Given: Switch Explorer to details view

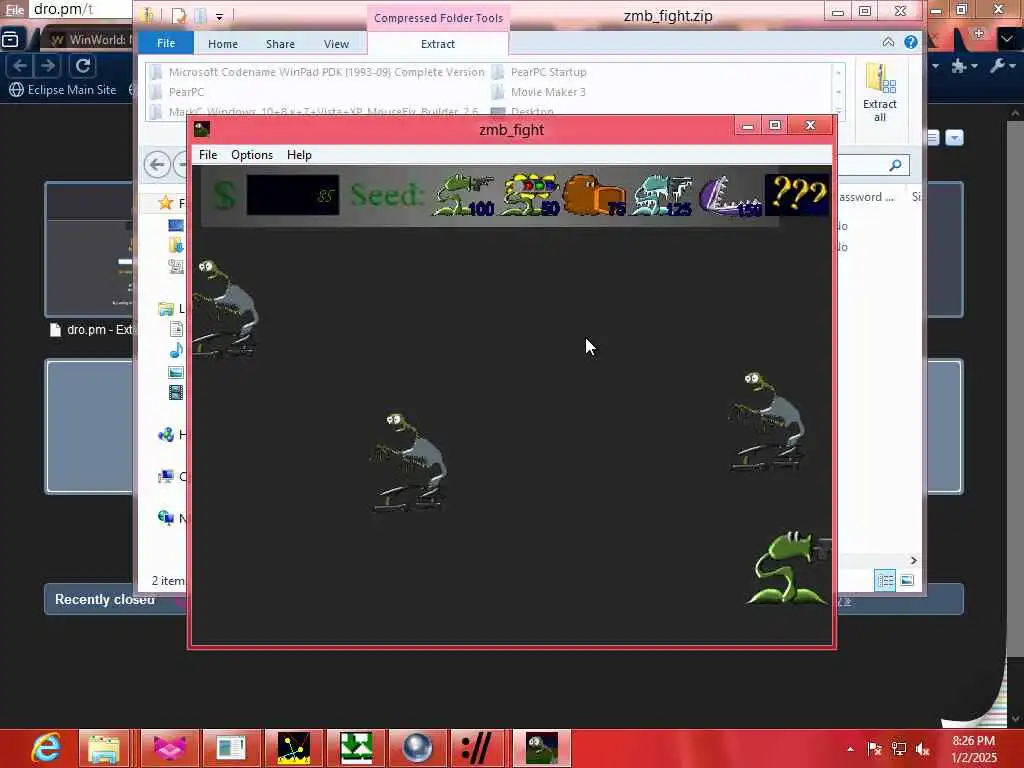Looking at the screenshot, I should point(885,580).
